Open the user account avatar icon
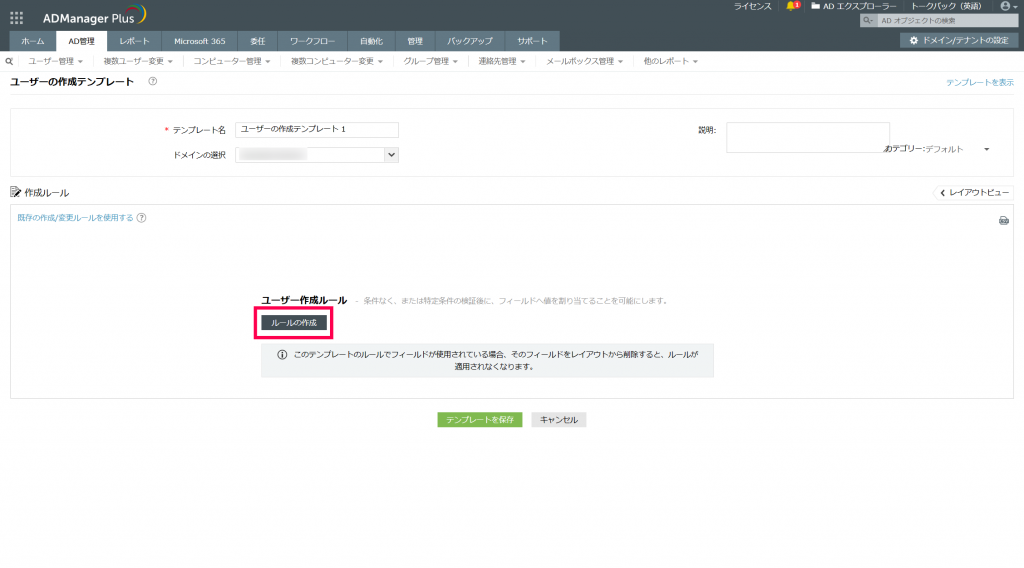 (x=1006, y=6)
